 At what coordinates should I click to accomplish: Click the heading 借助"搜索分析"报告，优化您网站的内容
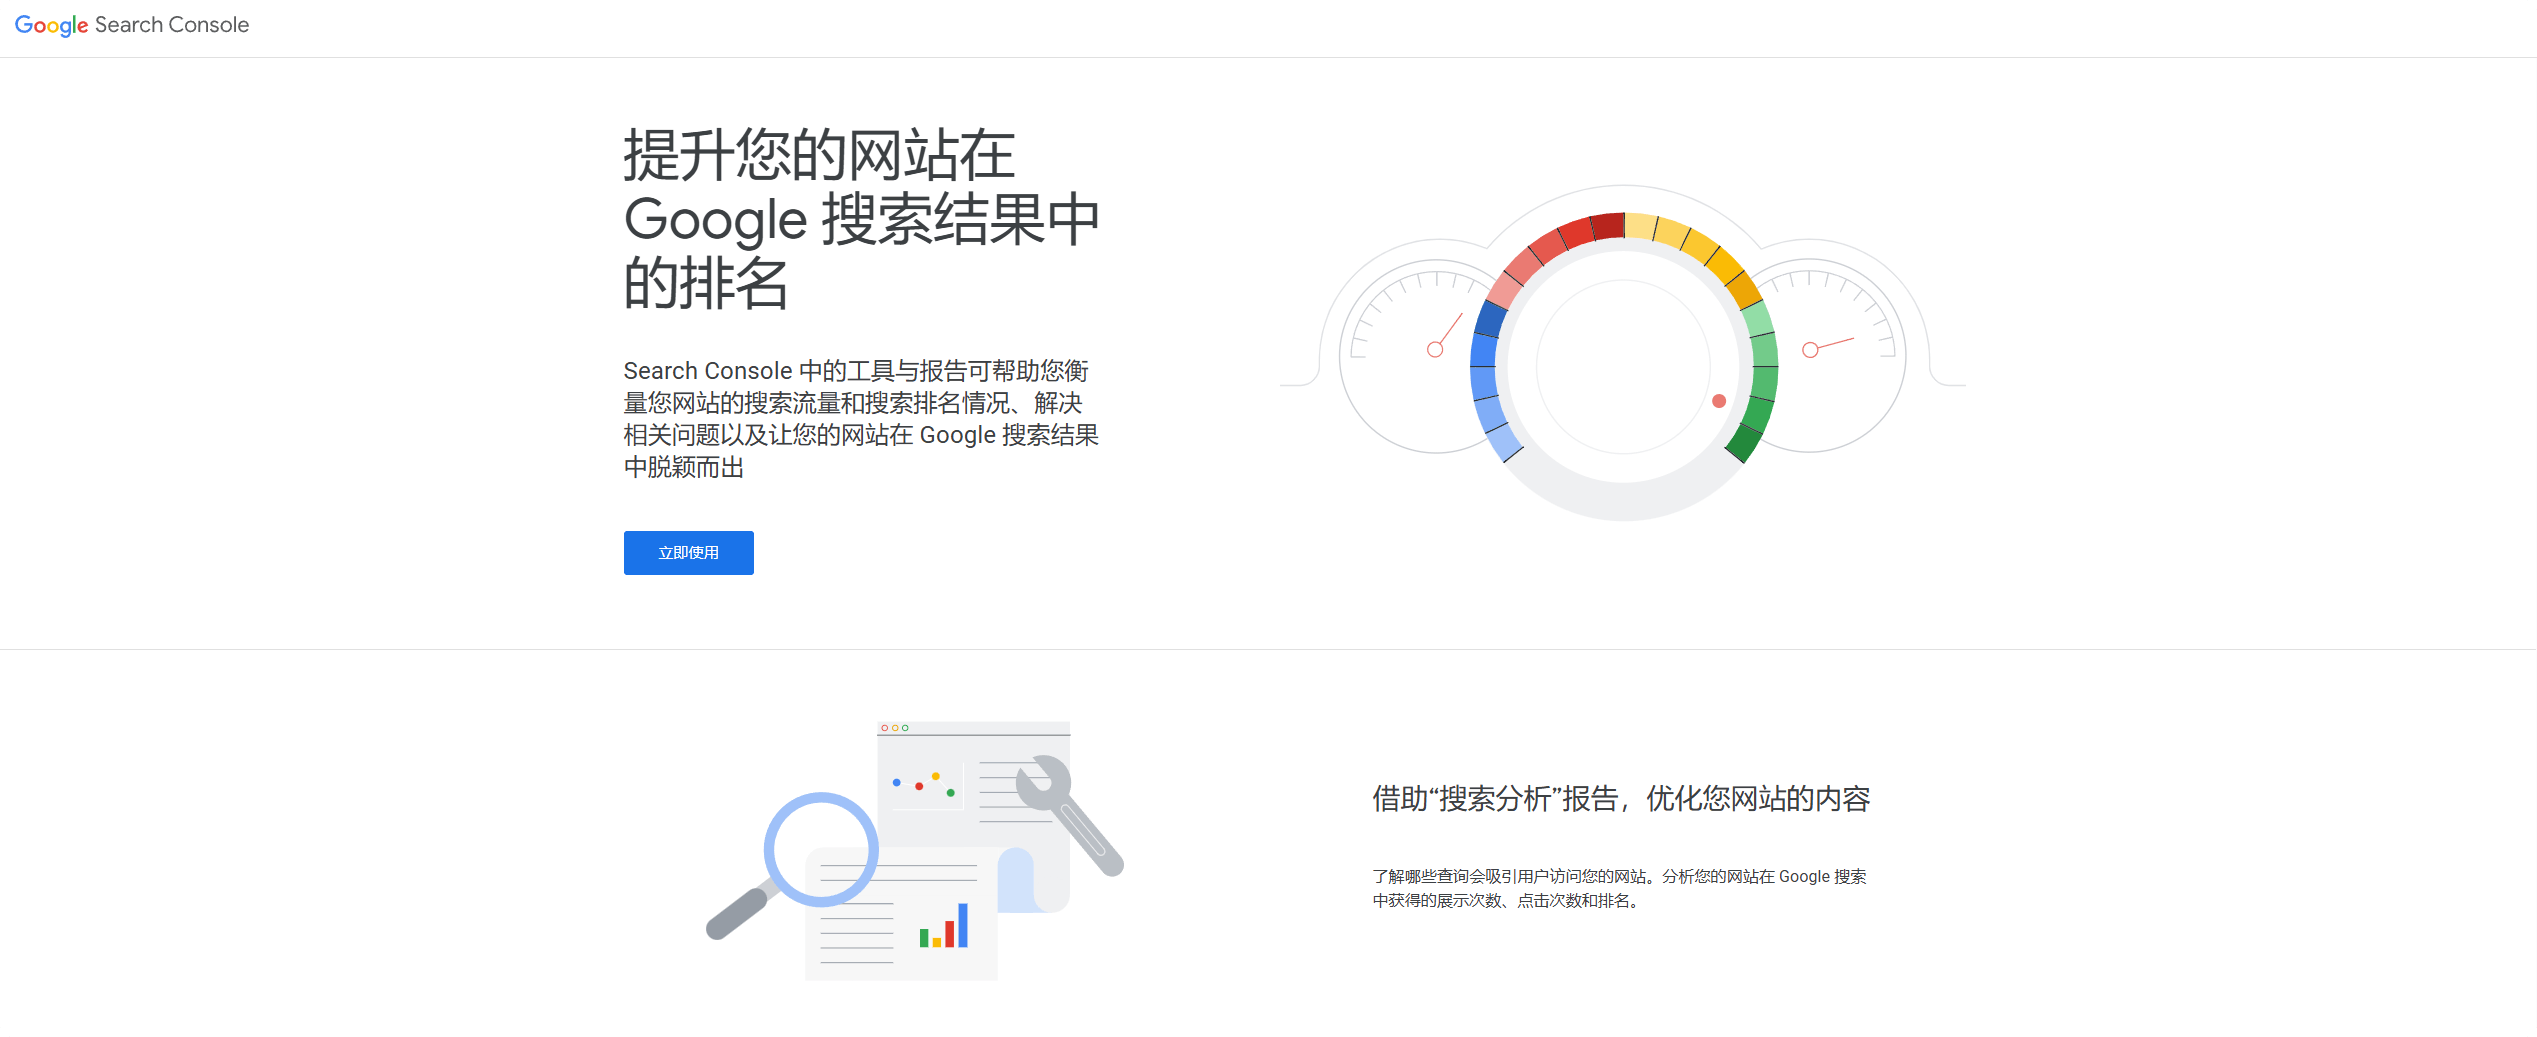(1621, 799)
